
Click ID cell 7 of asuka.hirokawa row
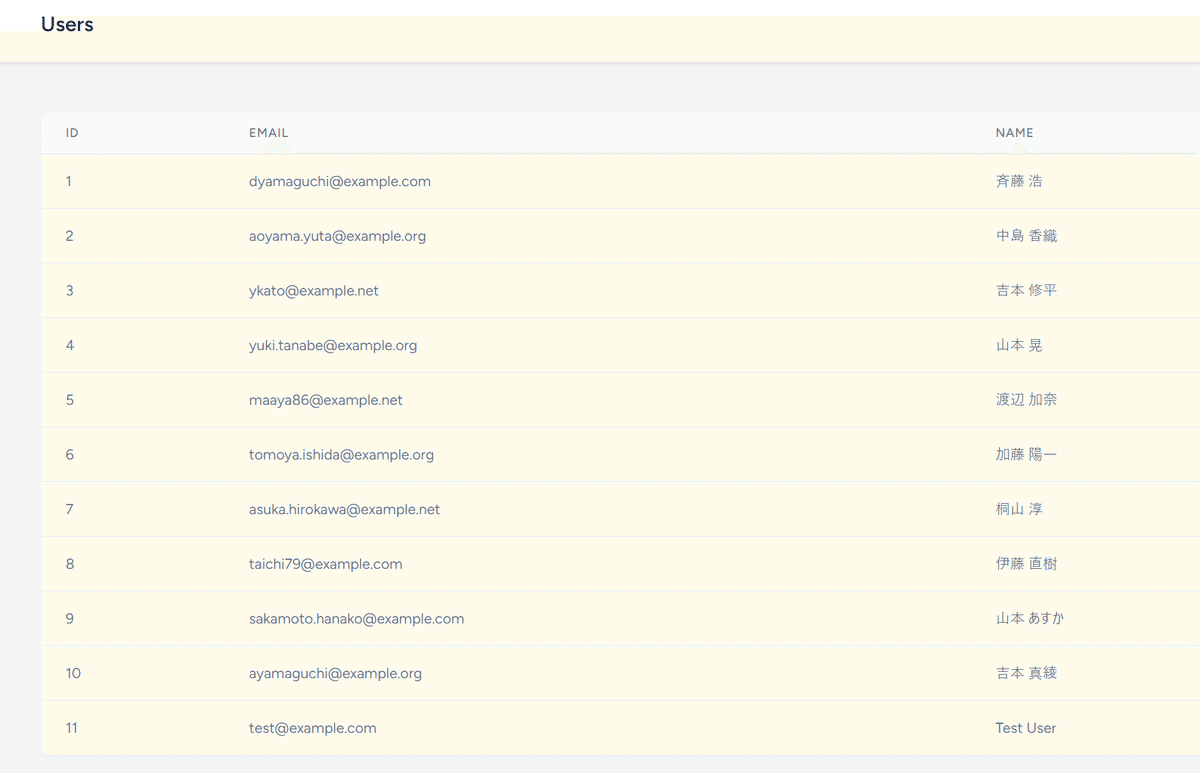pyautogui.click(x=70, y=510)
